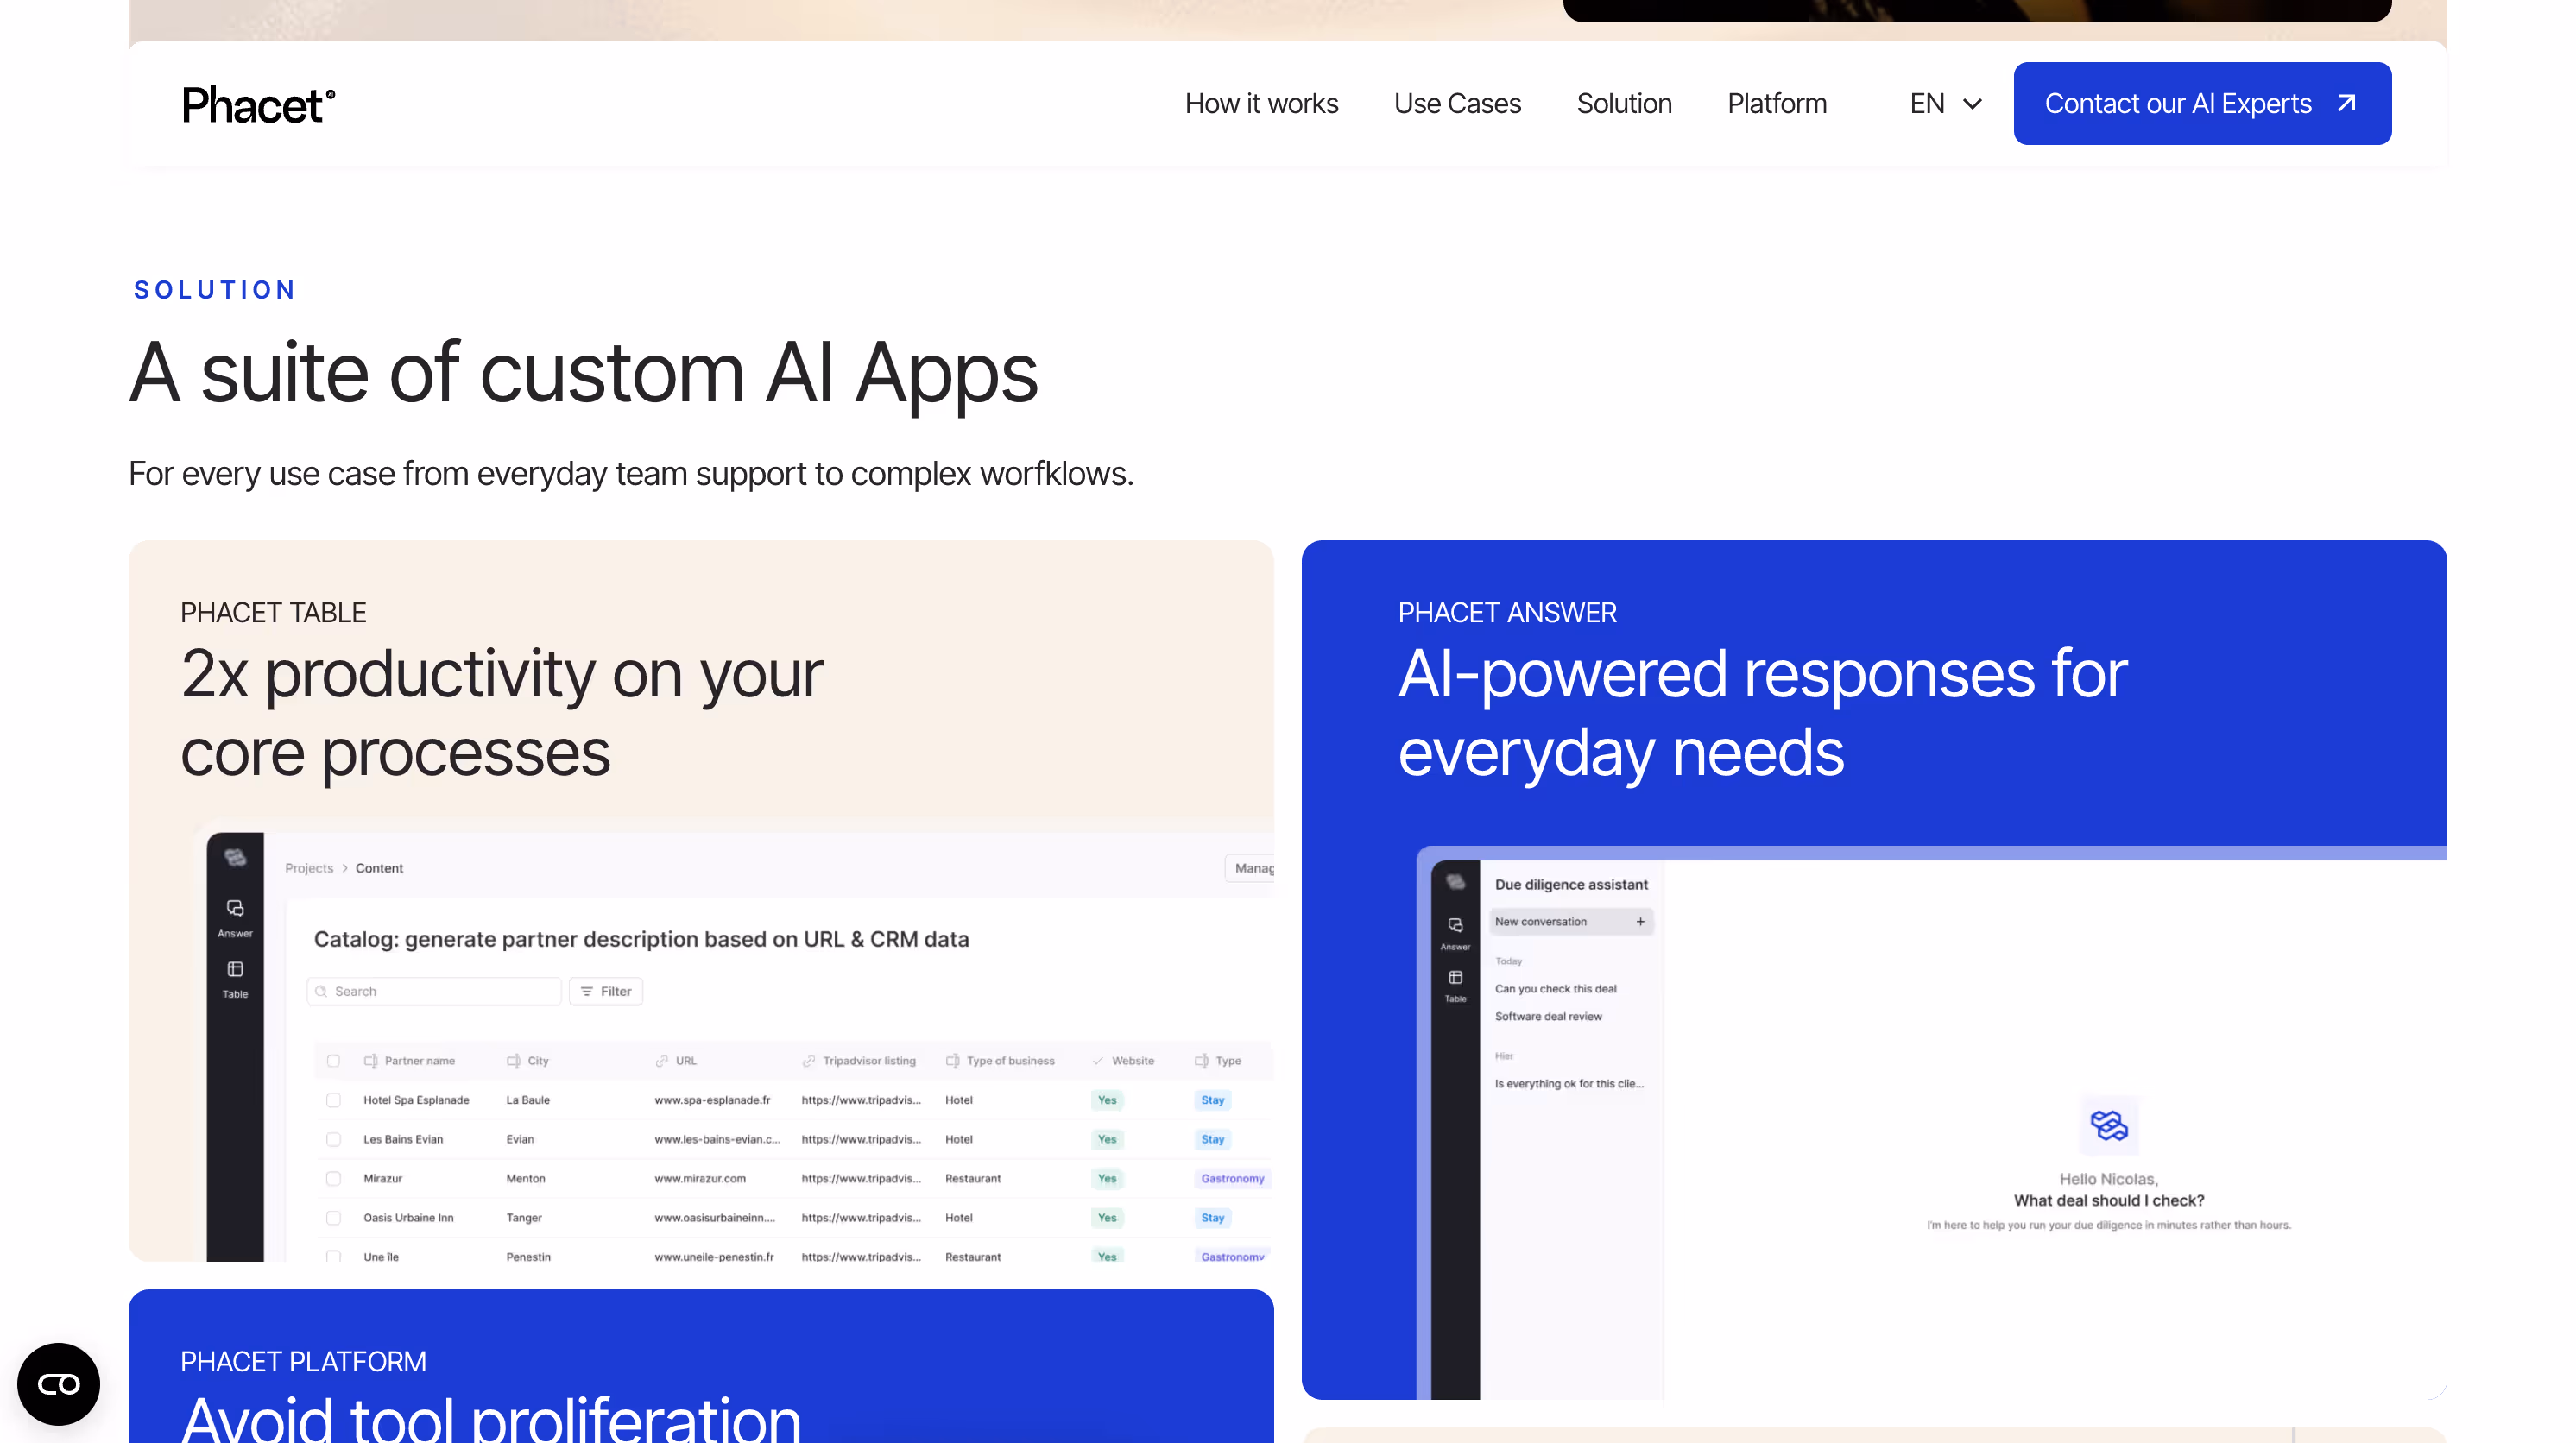Click the La Baule city cell
The height and width of the screenshot is (1443, 2576).
tap(528, 1100)
